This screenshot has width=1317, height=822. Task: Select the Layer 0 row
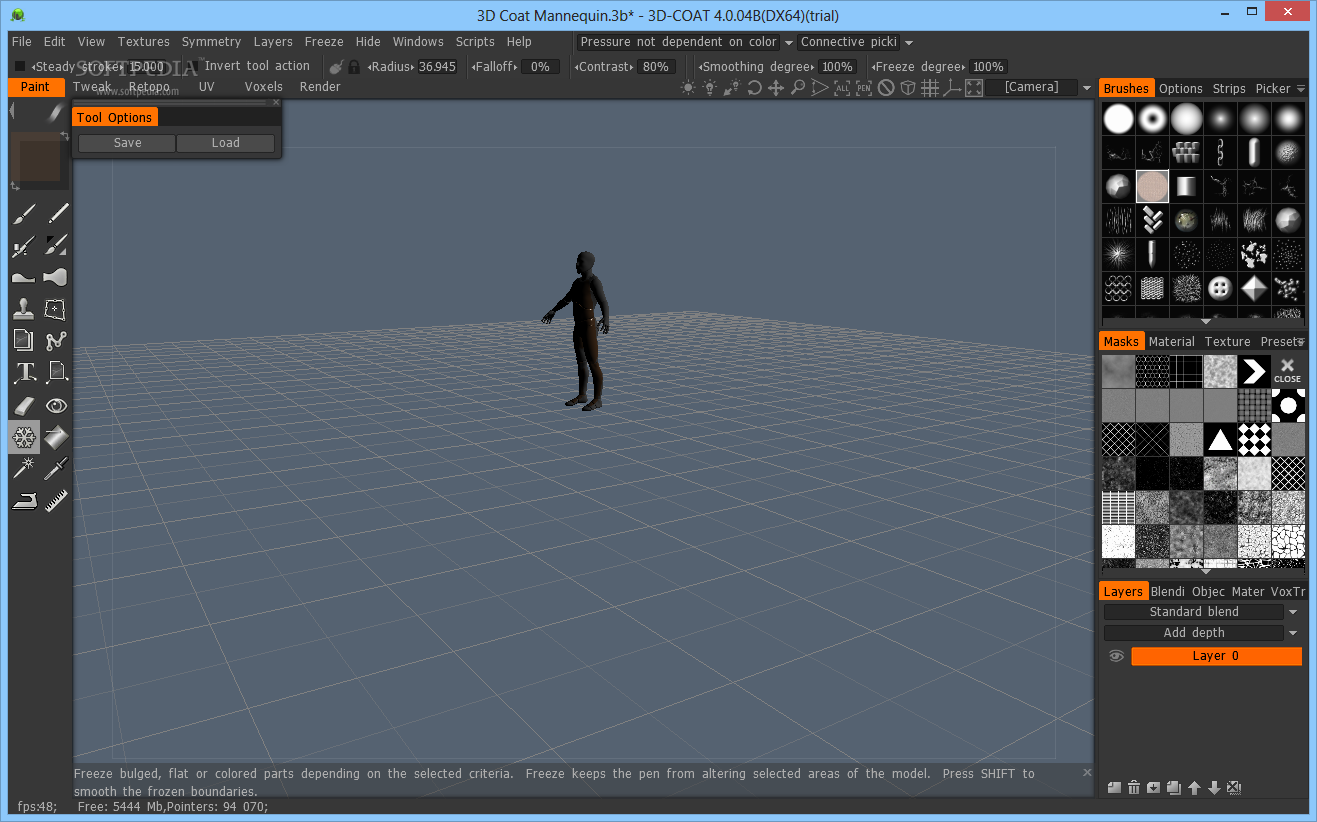[x=1216, y=656]
